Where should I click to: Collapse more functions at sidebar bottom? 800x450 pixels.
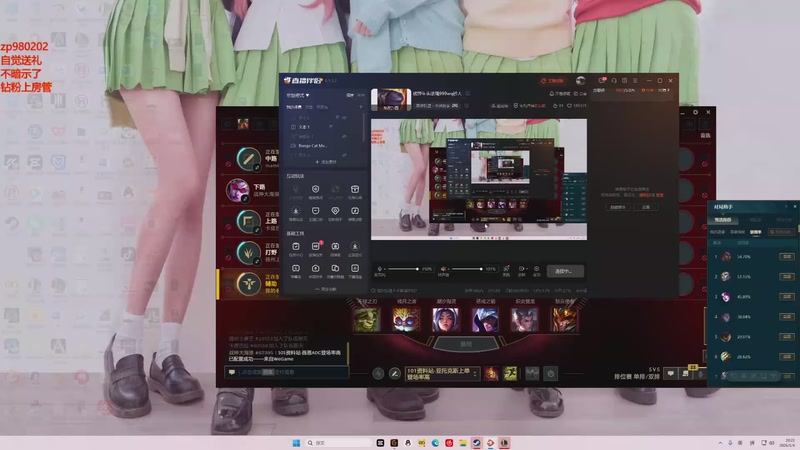pyautogui.click(x=326, y=289)
